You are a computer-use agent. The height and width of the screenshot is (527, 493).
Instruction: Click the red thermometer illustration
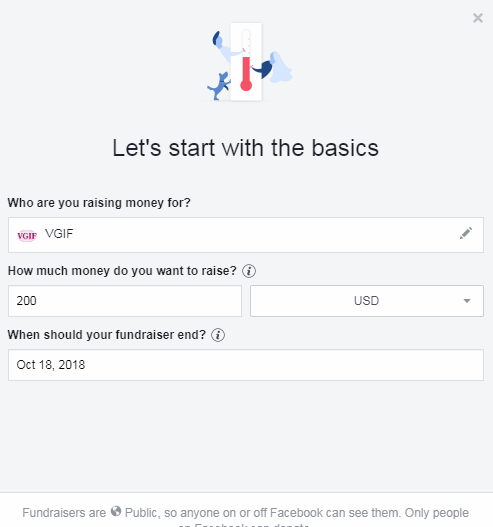(x=246, y=61)
